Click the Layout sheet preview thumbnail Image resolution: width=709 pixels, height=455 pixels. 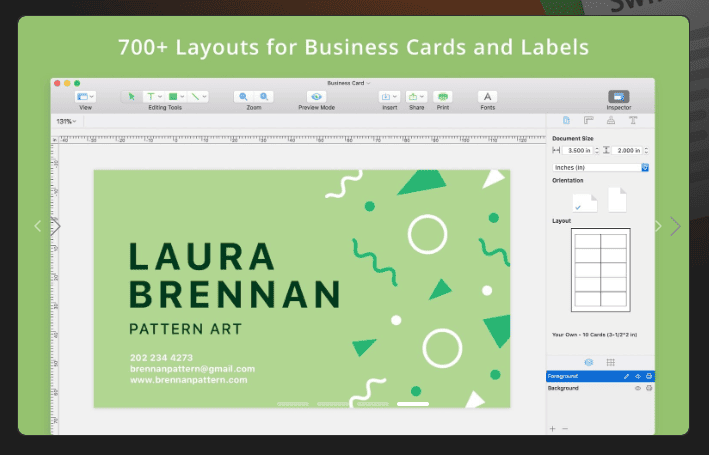[x=600, y=270]
